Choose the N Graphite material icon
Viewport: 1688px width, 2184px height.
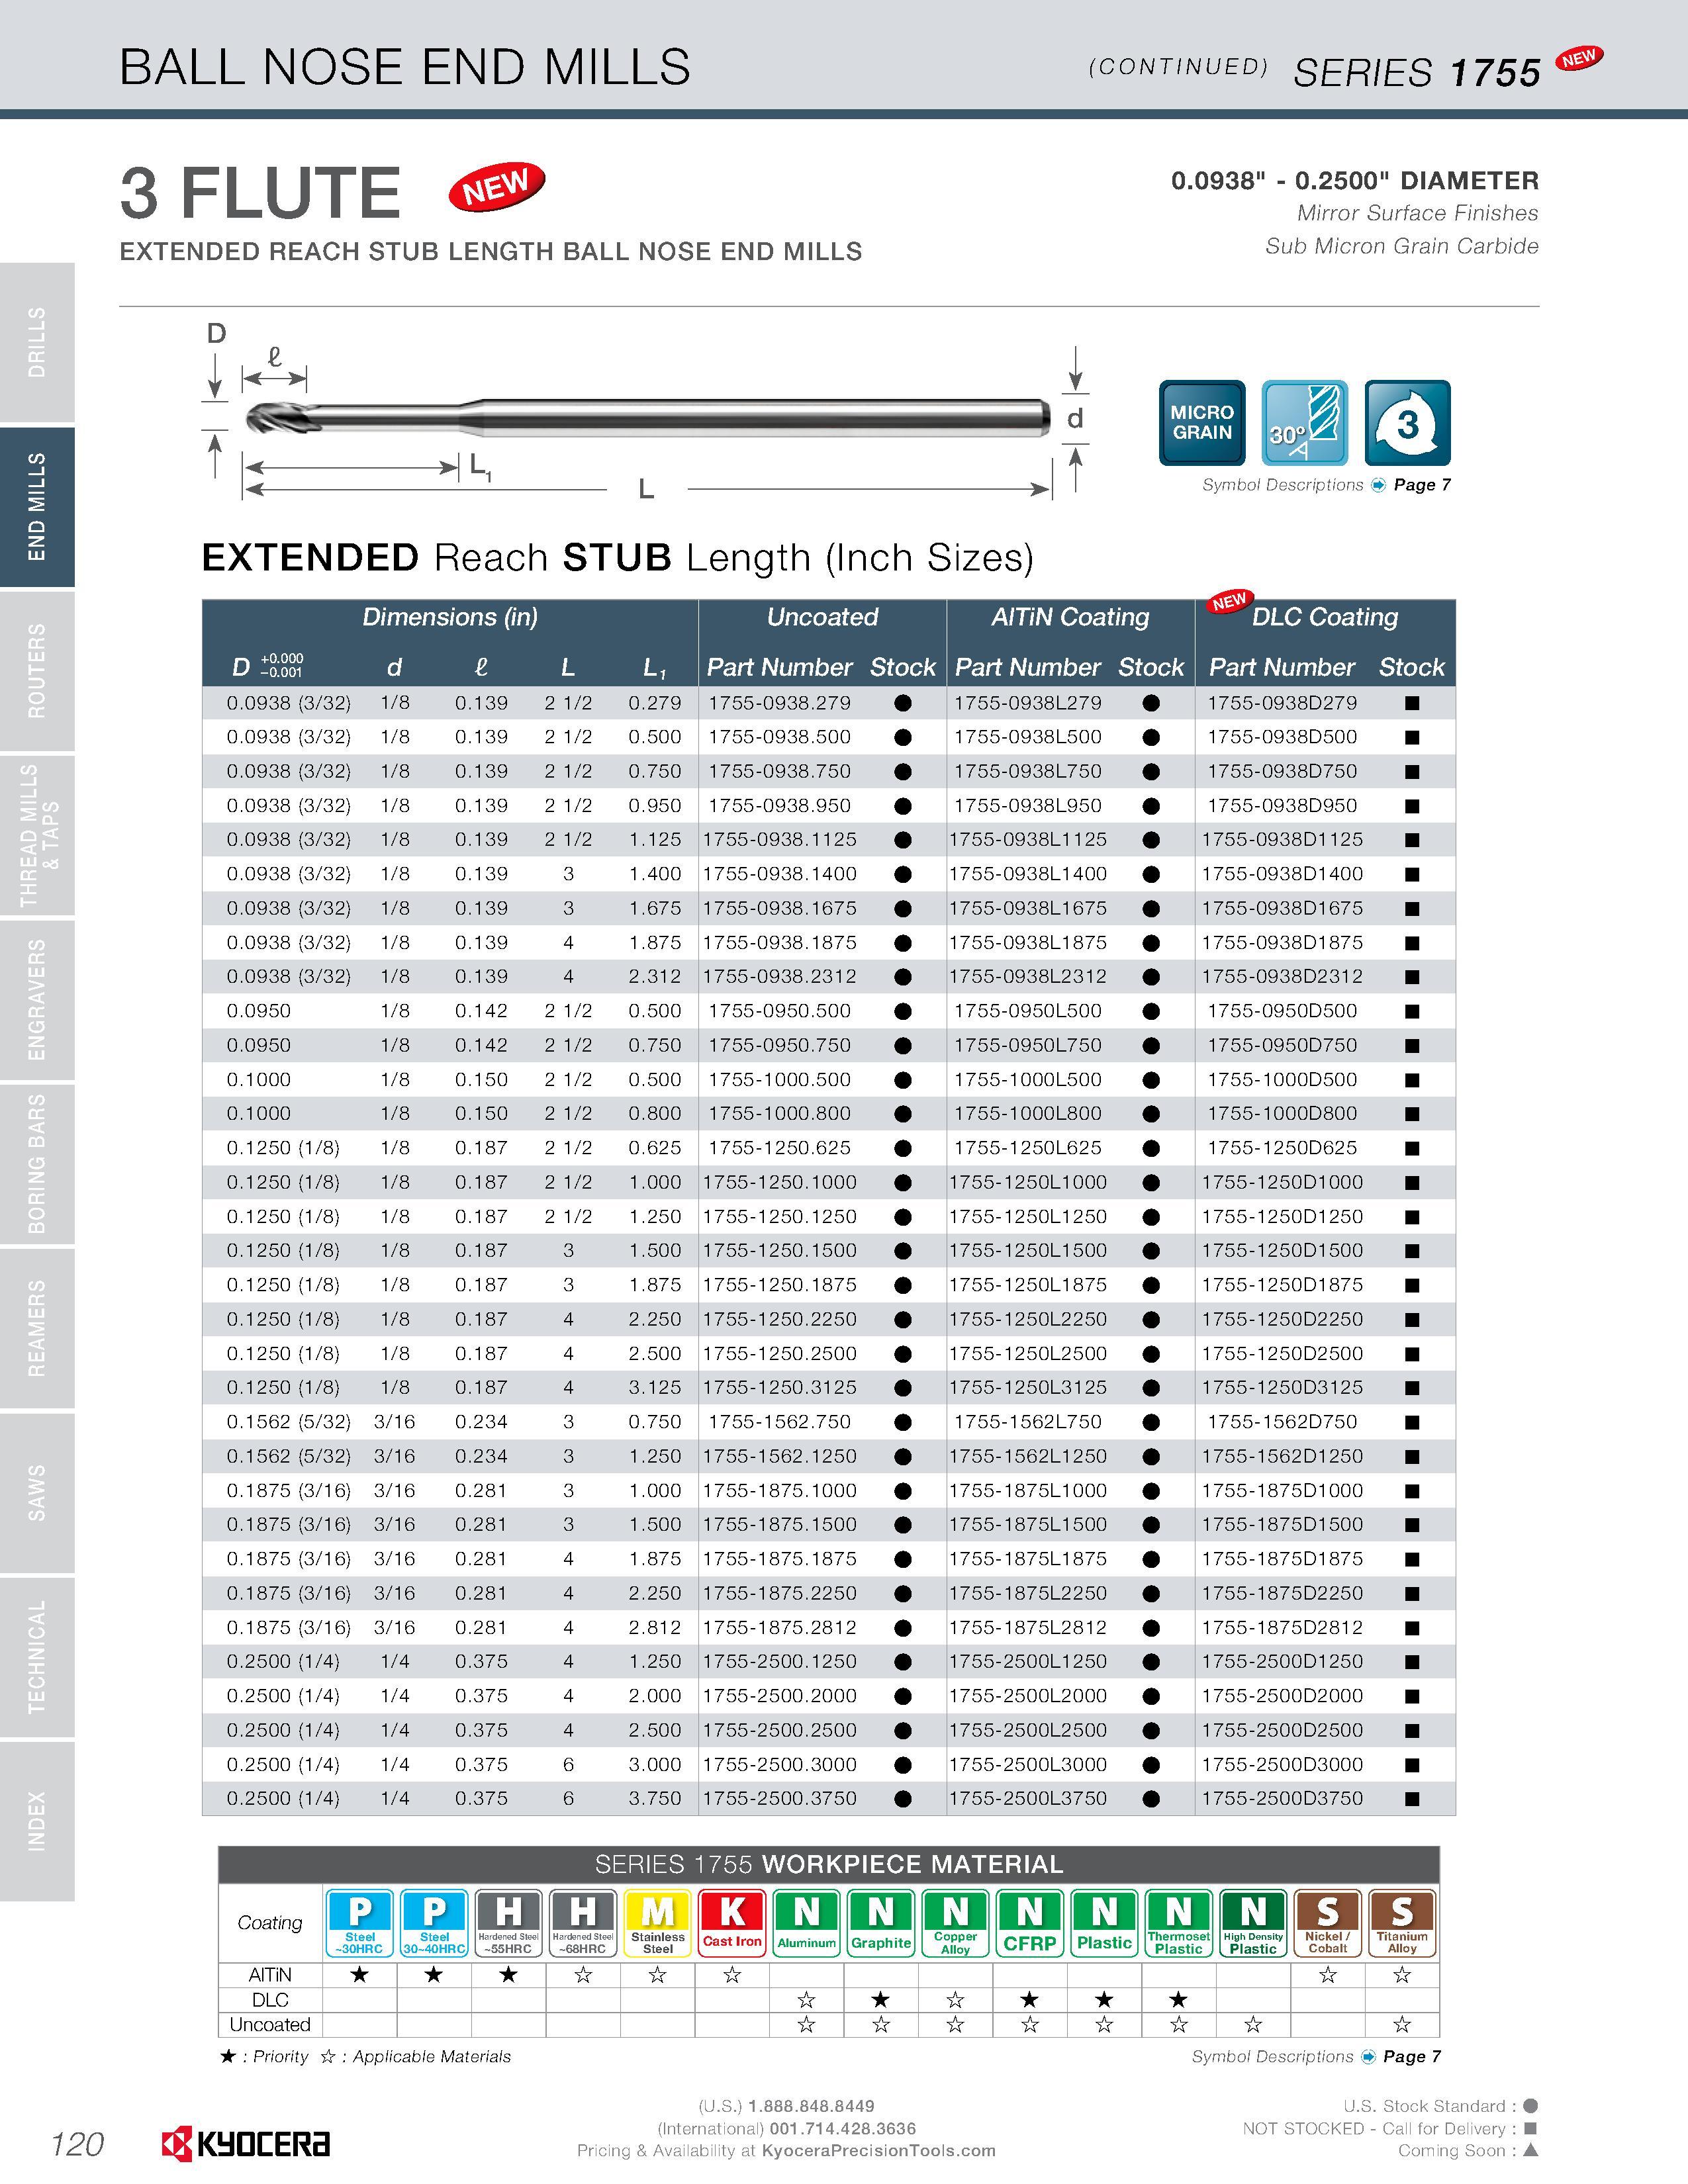coord(881,1923)
